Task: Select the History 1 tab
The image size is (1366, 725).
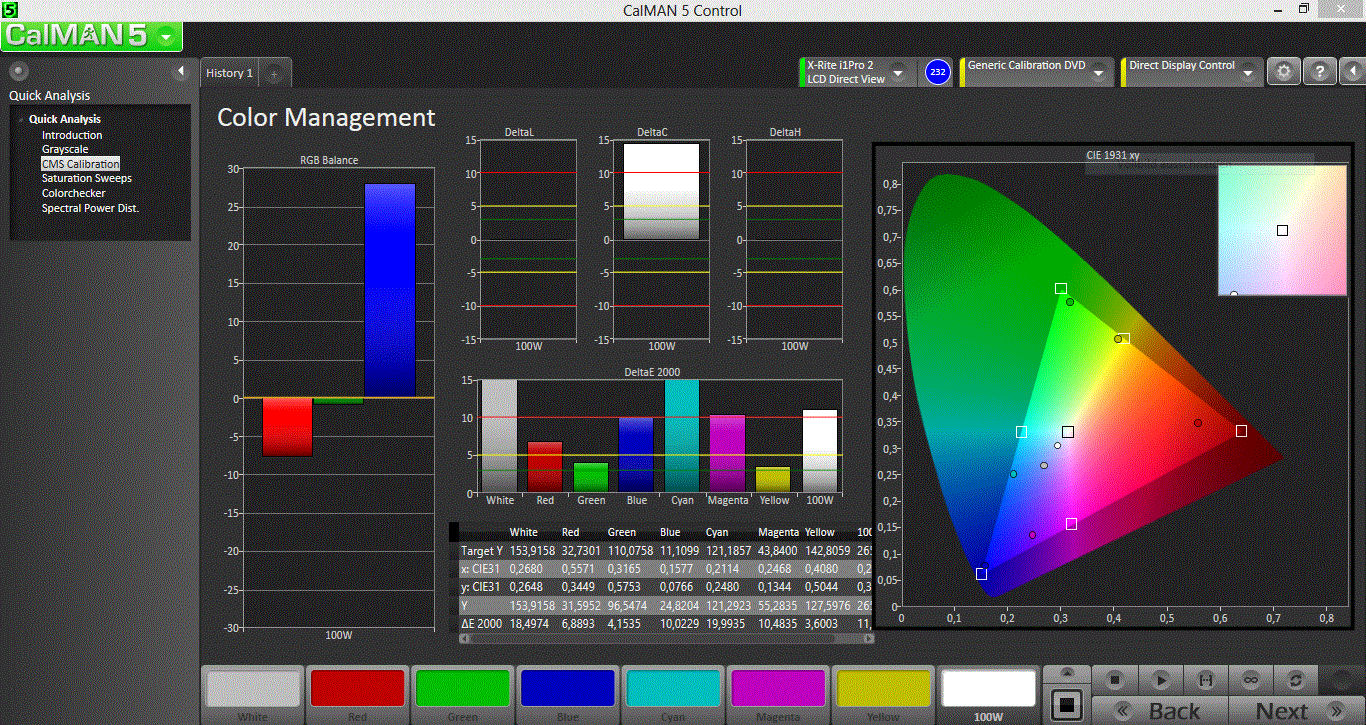Action: coord(229,73)
